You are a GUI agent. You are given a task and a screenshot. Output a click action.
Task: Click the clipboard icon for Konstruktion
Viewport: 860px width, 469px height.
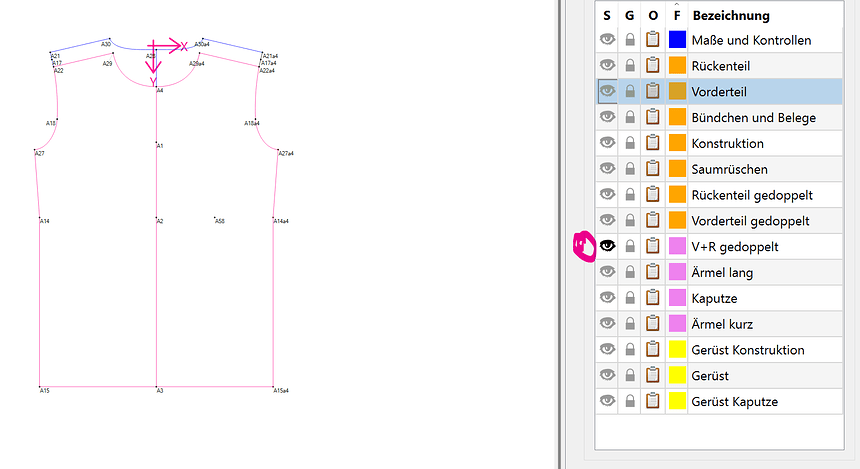653,143
